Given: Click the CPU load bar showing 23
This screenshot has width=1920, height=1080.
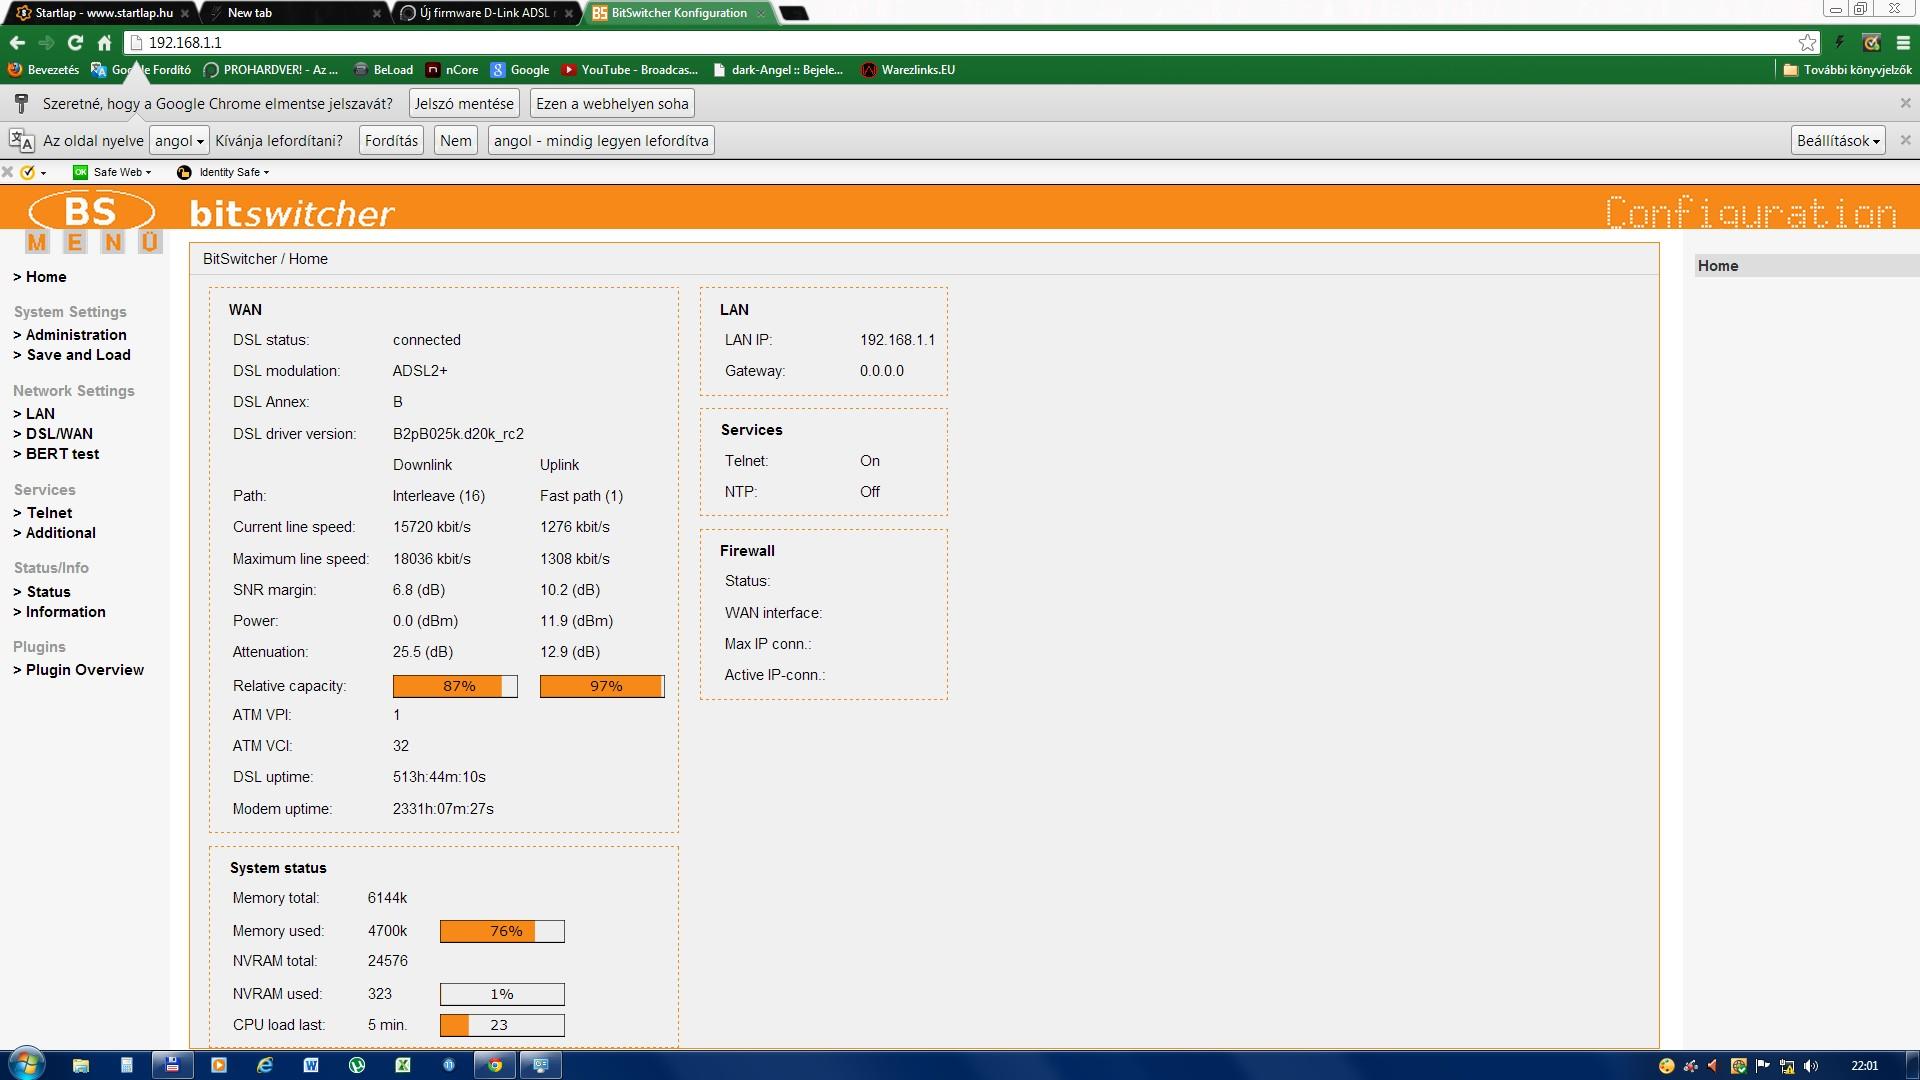Looking at the screenshot, I should (x=502, y=1025).
